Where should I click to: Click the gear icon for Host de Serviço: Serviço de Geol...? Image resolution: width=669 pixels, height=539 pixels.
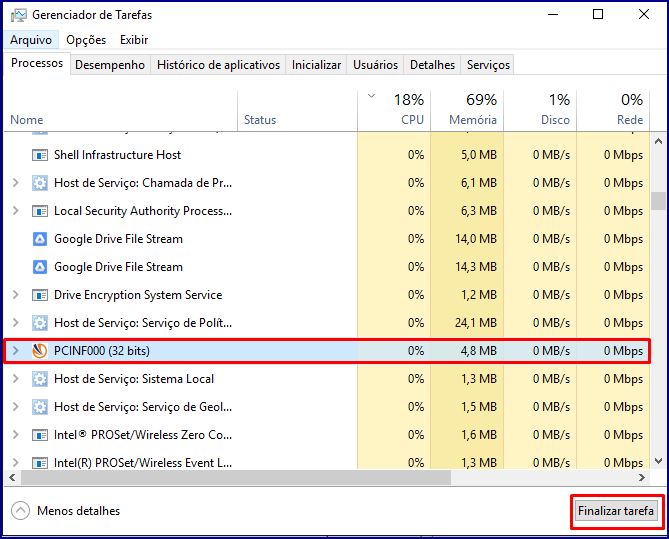click(40, 407)
